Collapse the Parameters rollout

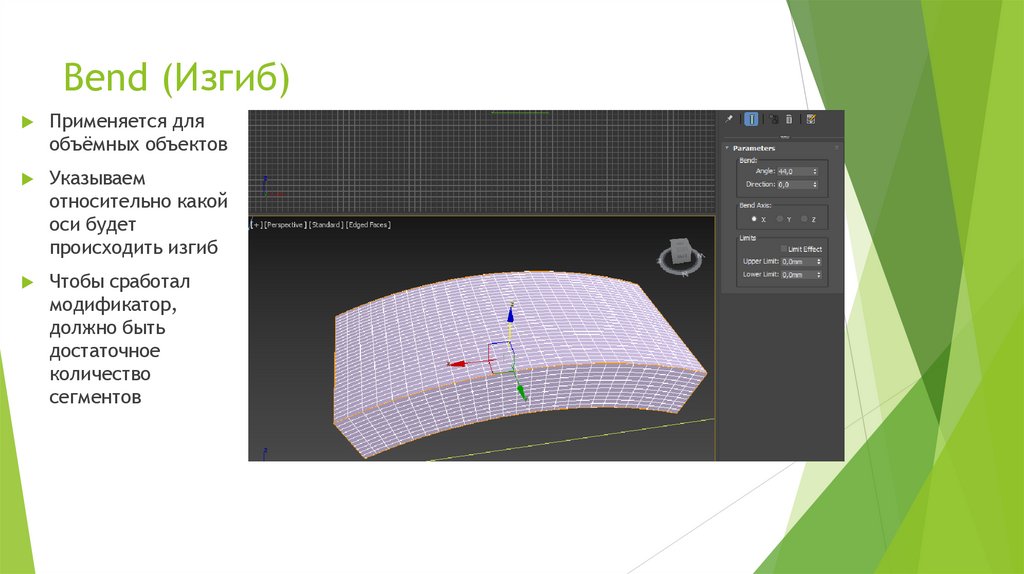tap(727, 148)
